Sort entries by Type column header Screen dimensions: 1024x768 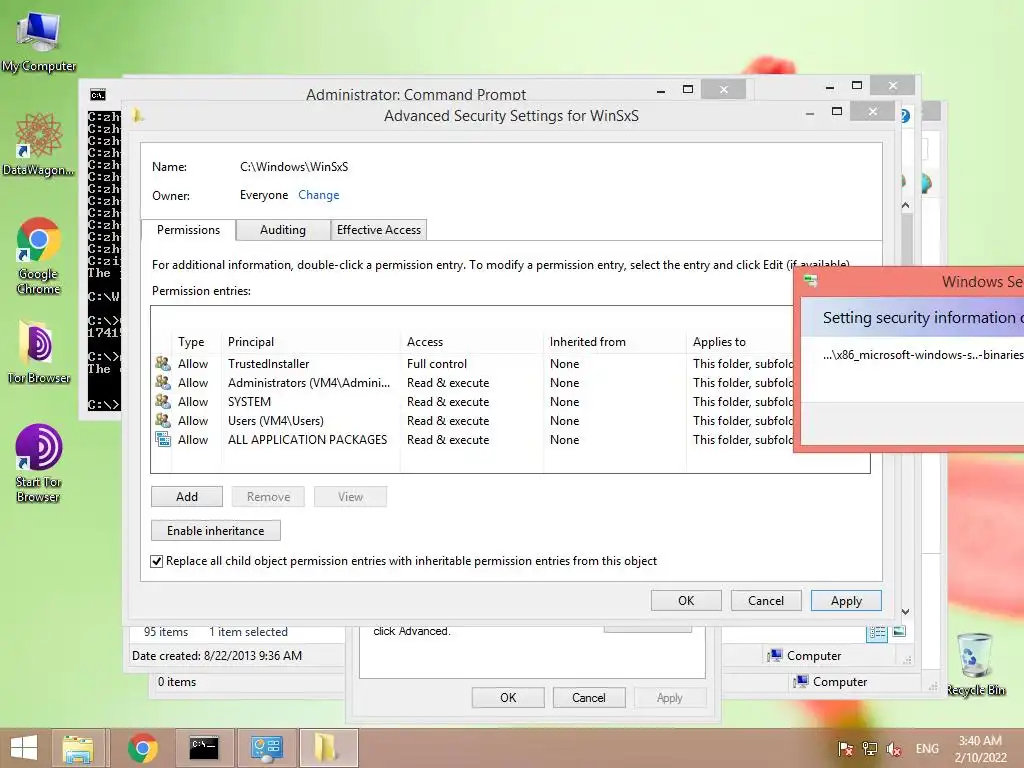click(x=191, y=342)
